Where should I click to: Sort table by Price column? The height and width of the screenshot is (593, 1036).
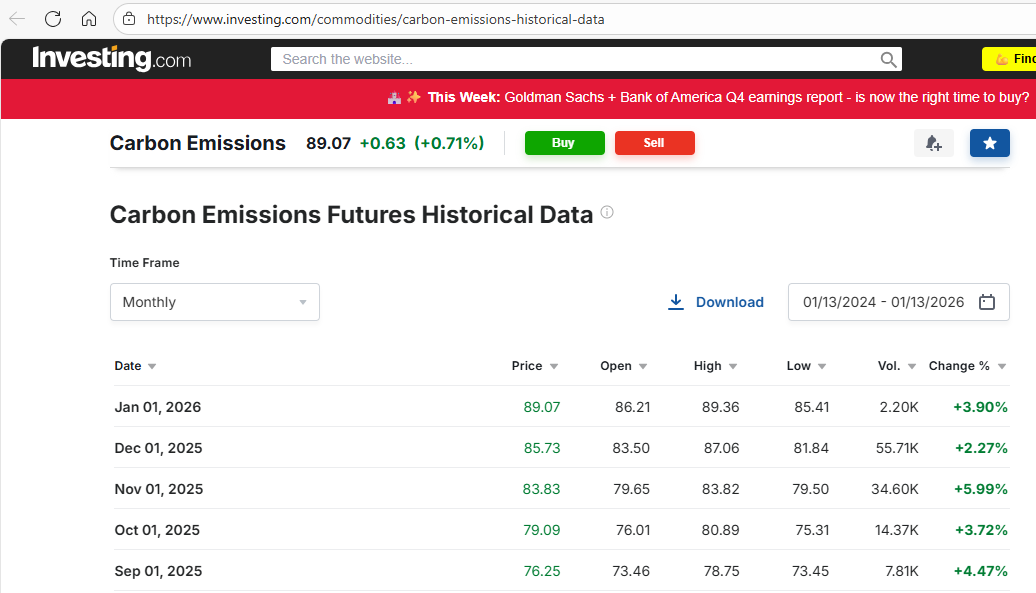coord(534,366)
